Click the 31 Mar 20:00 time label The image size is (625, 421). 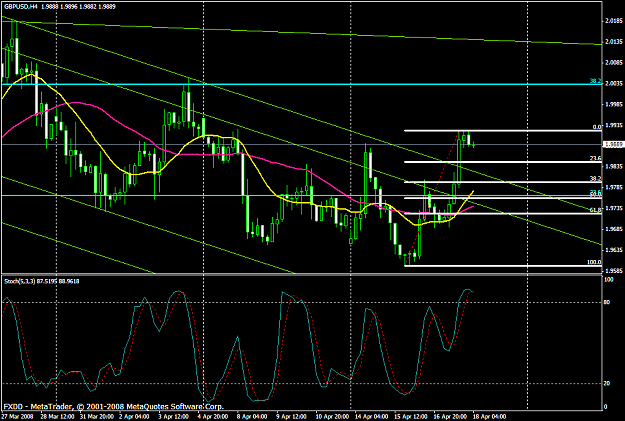(x=95, y=417)
